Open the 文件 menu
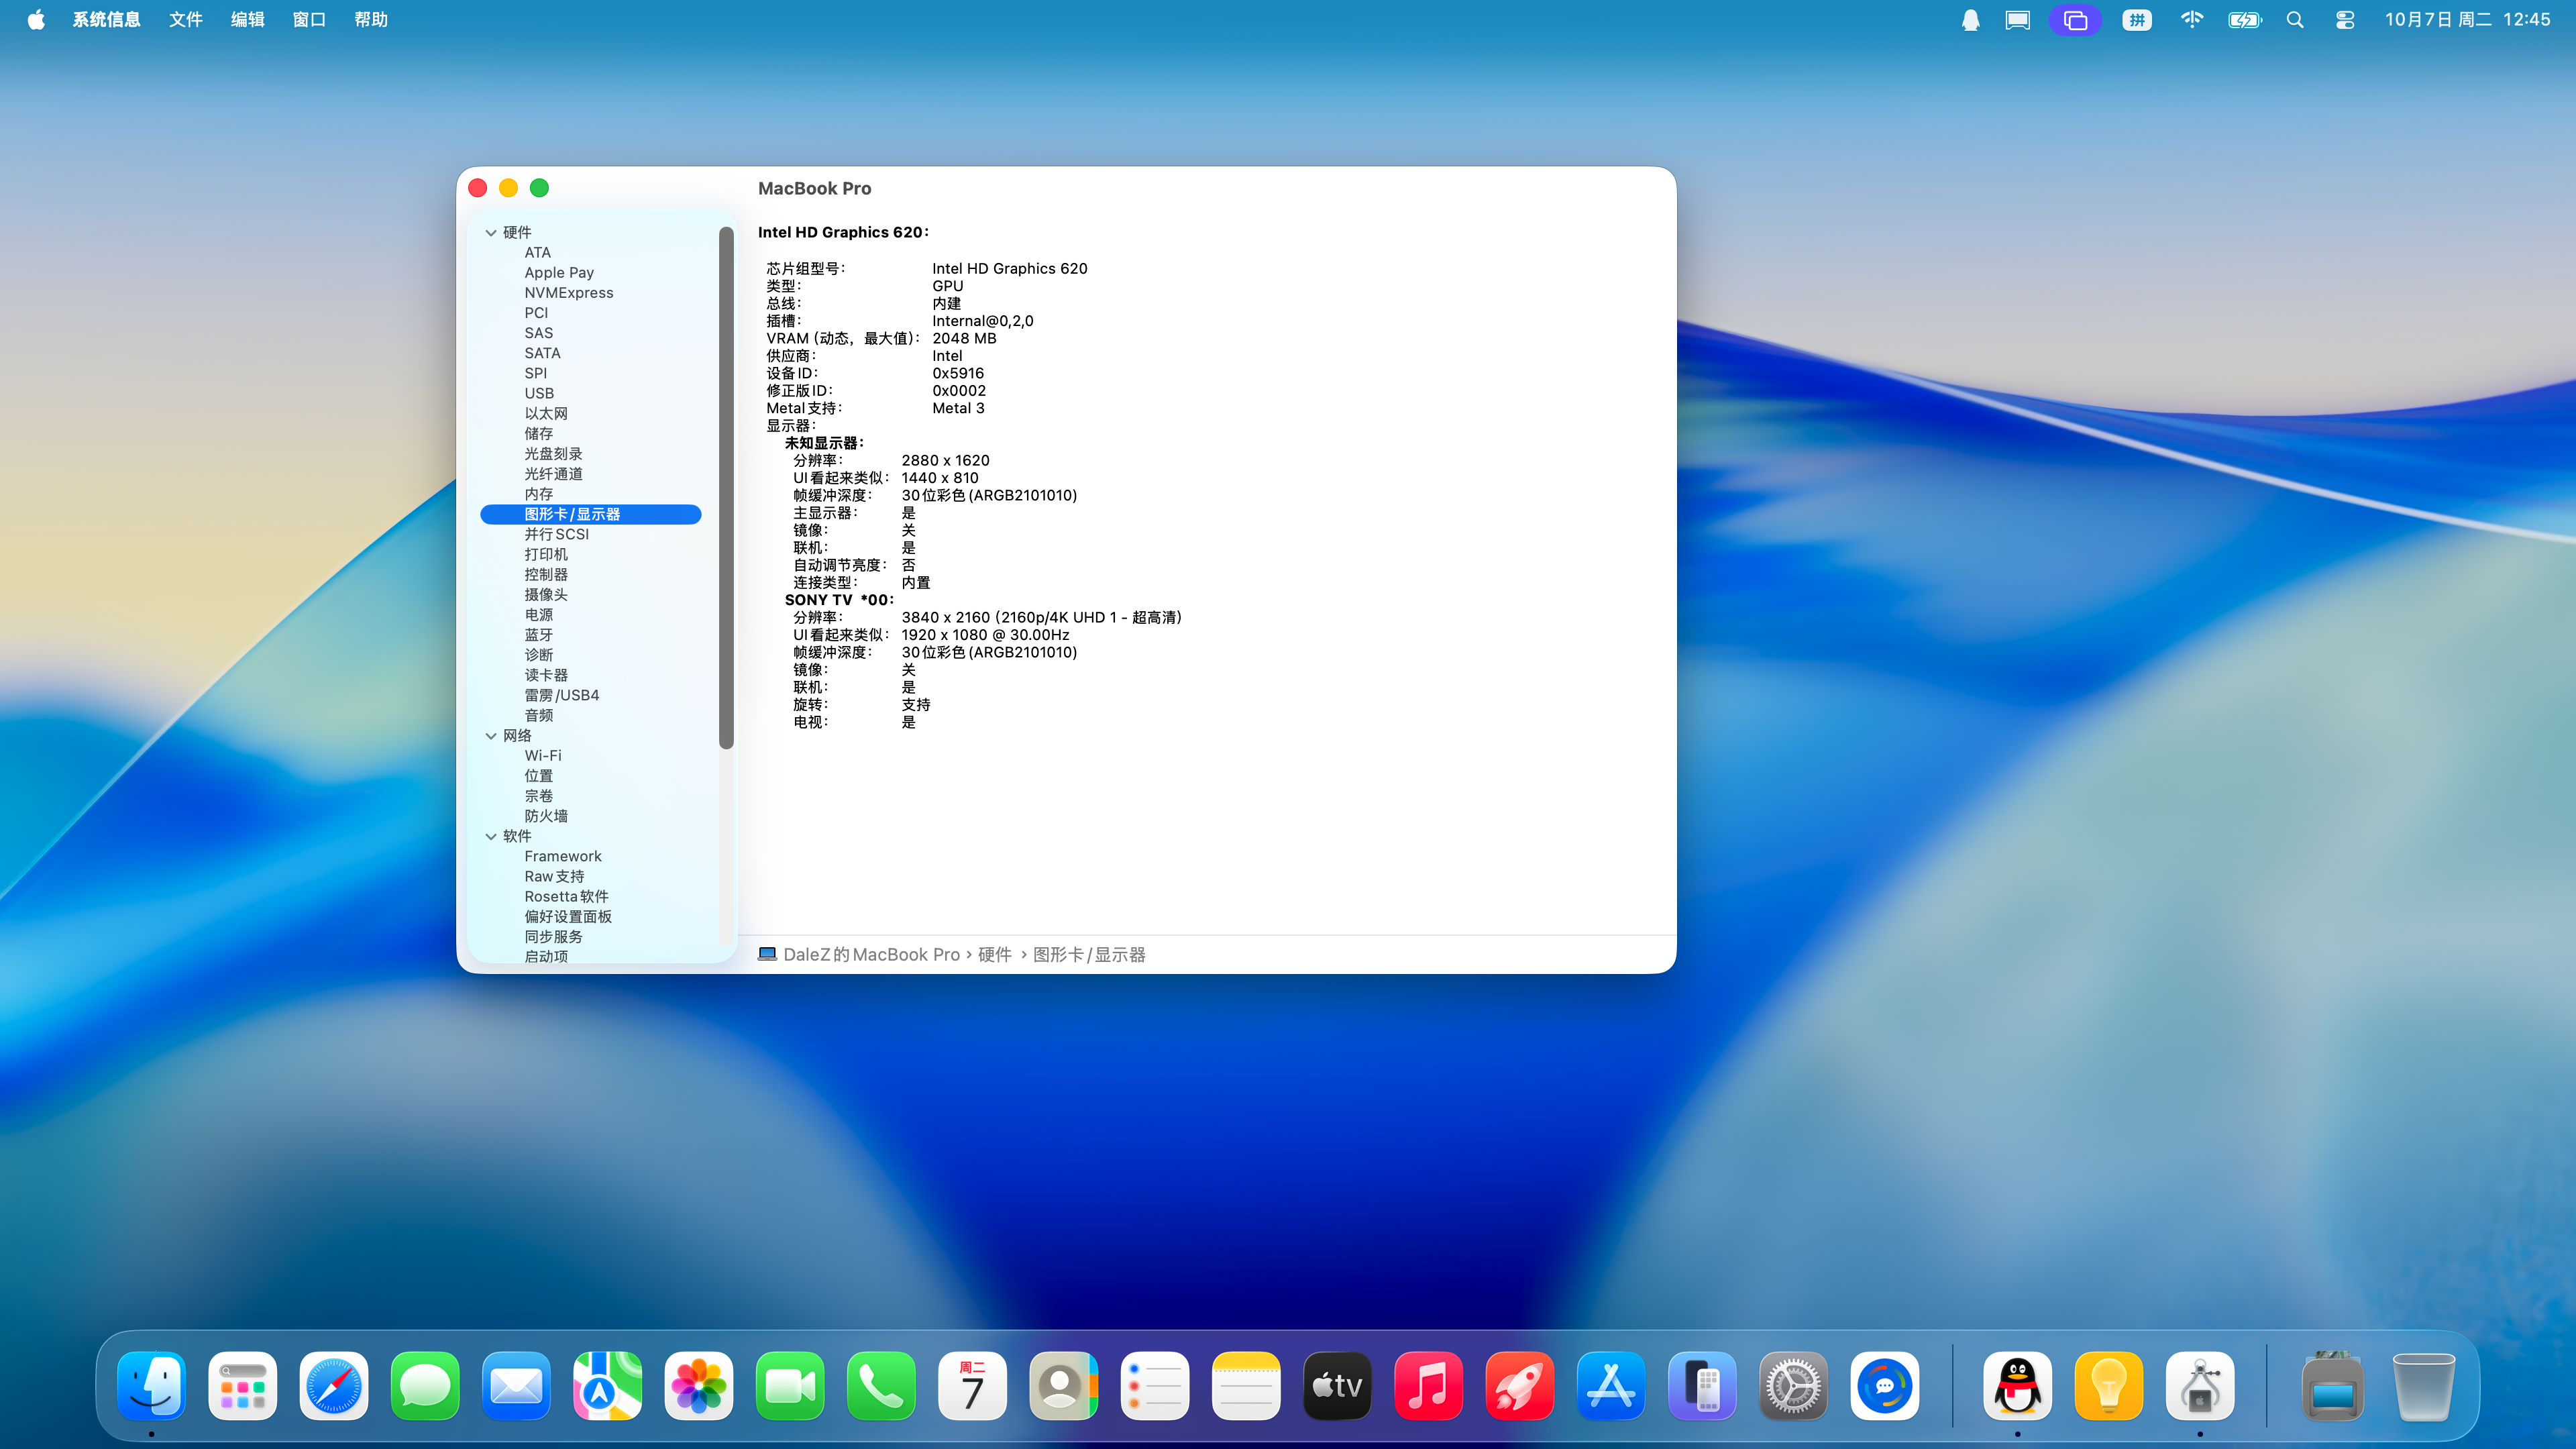The image size is (2576, 1449). pyautogui.click(x=185, y=20)
